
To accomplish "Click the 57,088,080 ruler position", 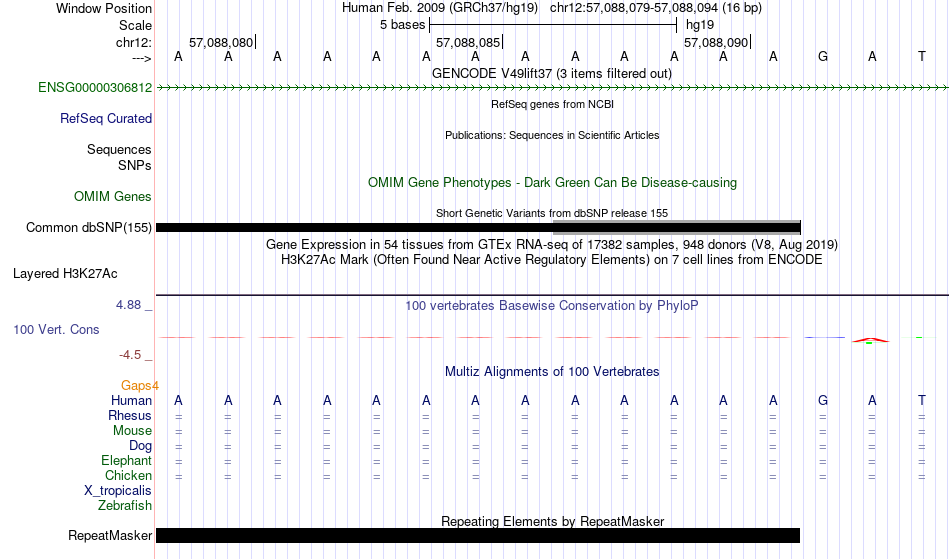I will (221, 42).
